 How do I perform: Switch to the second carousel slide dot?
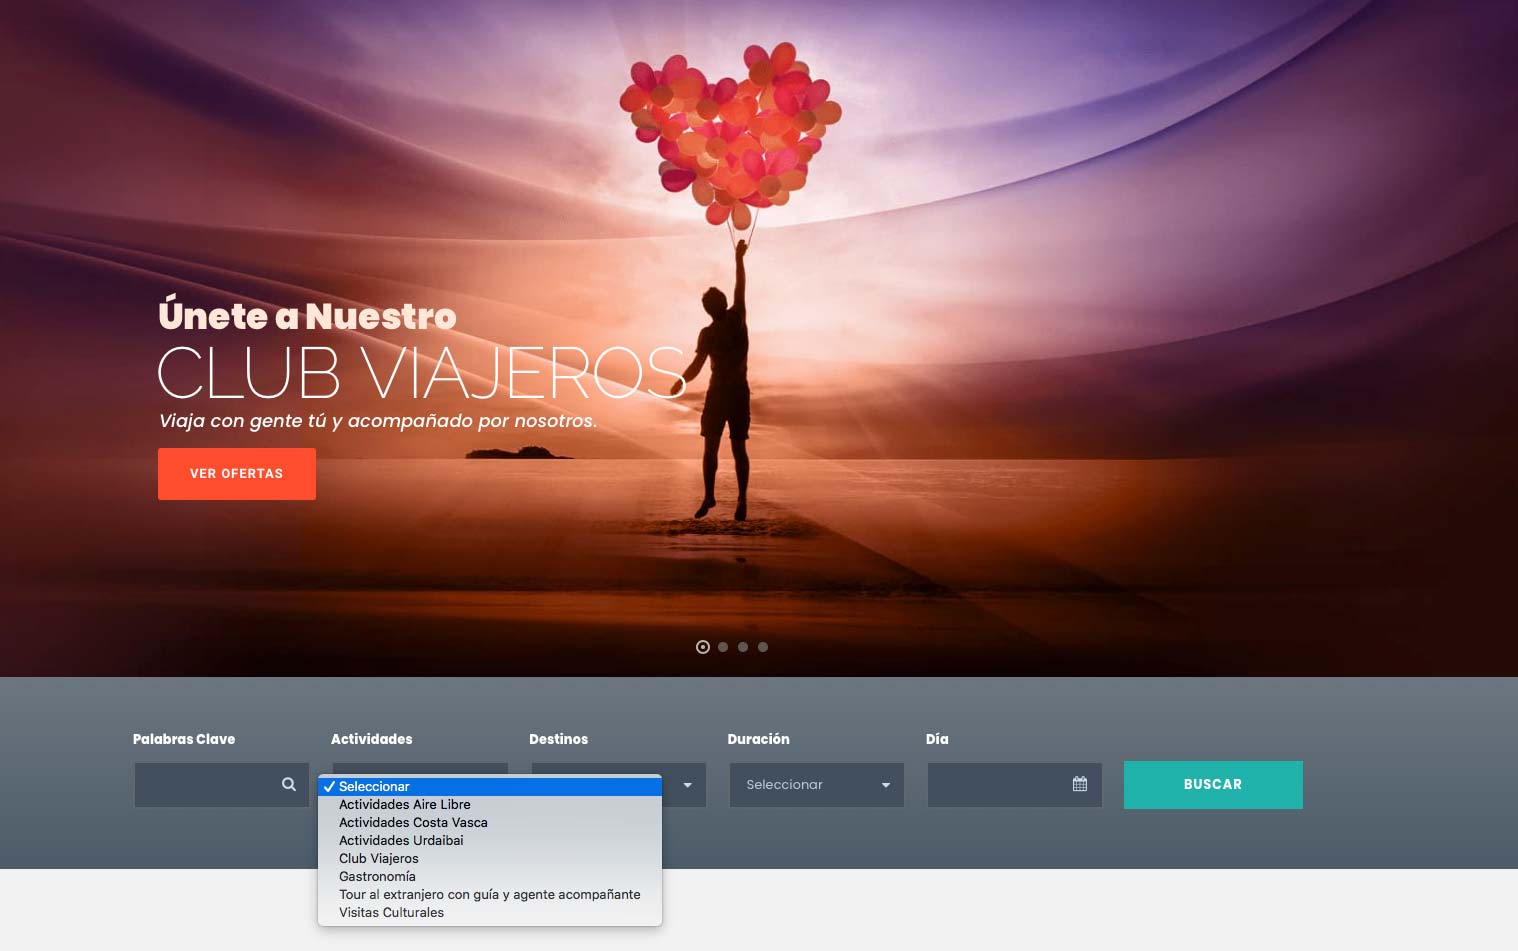(723, 647)
